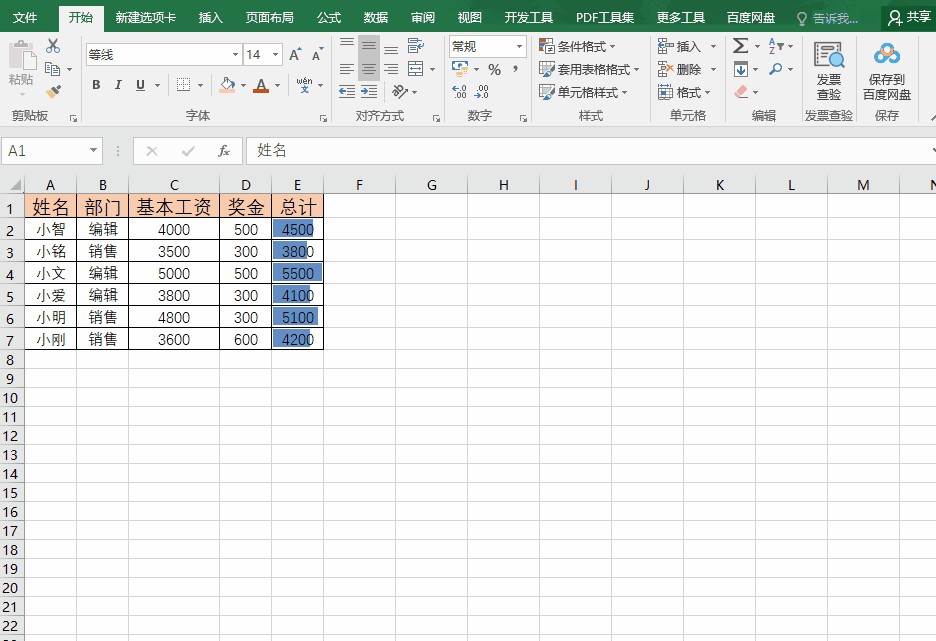The height and width of the screenshot is (641, 936).
Task: Open the invoice verification 发票查验 tool
Action: [x=829, y=71]
